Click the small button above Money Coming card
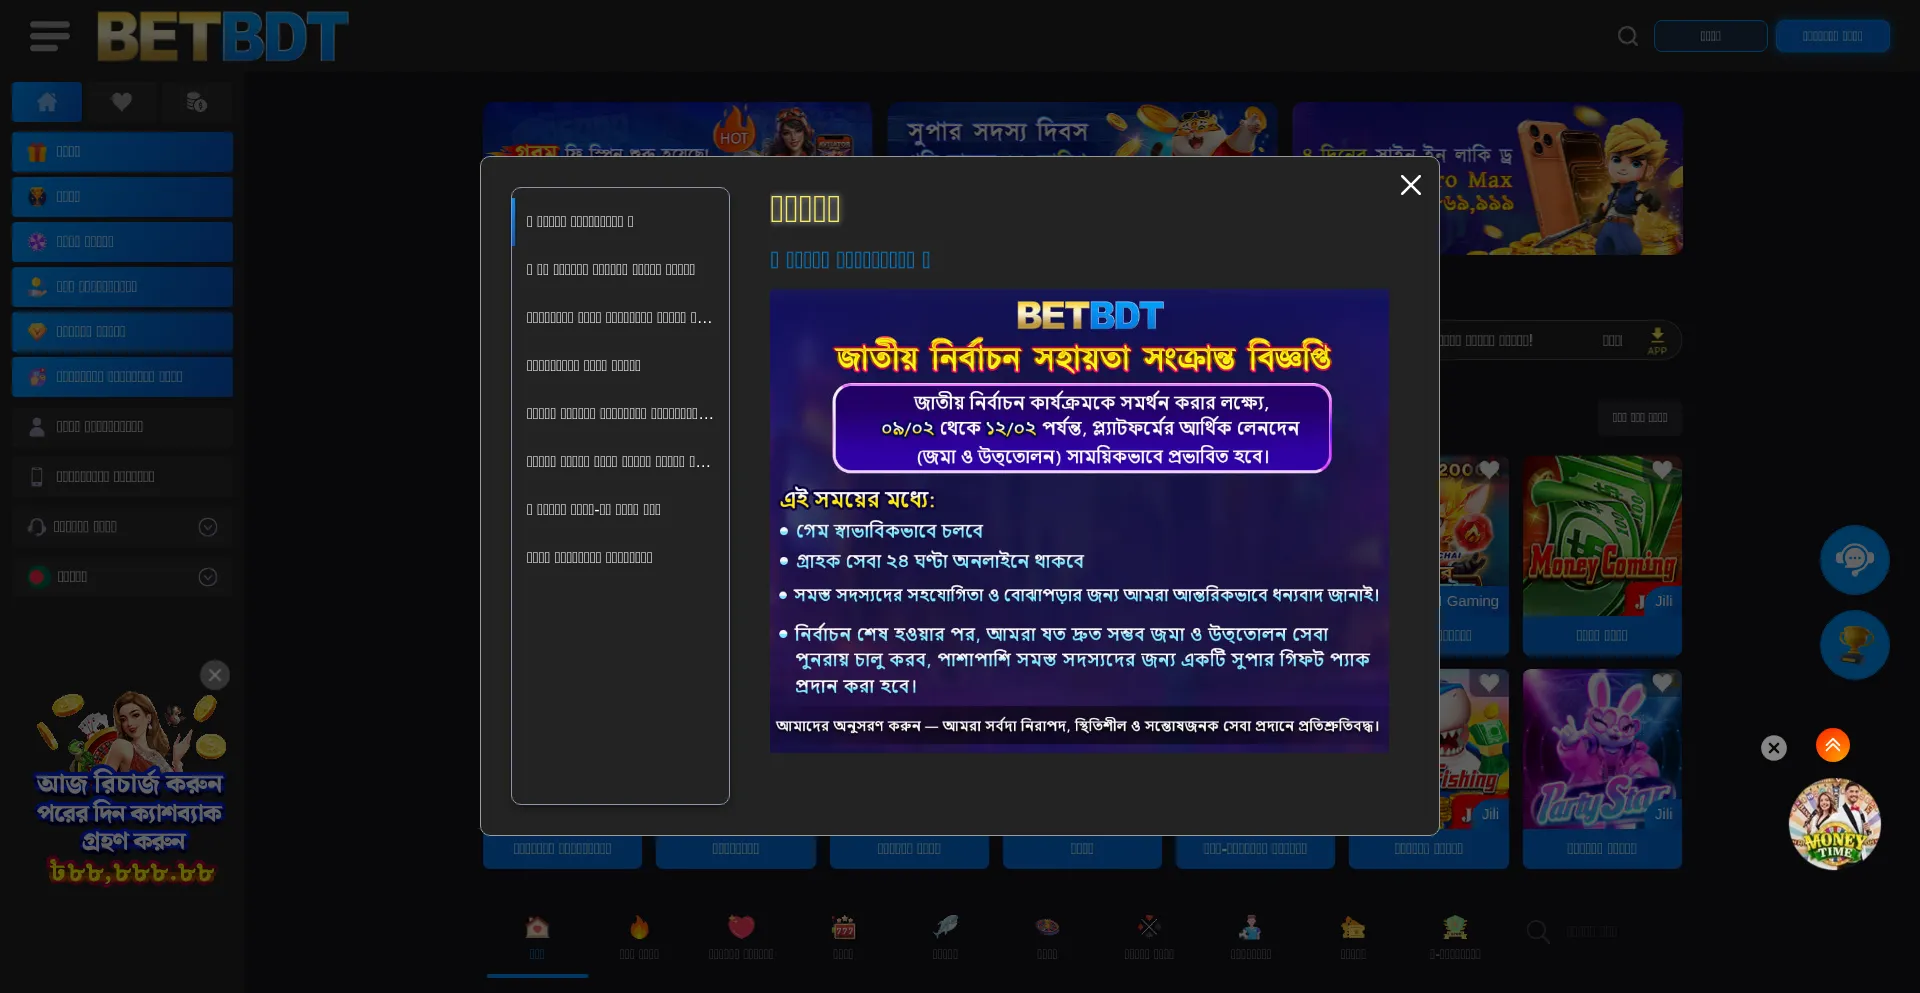 pyautogui.click(x=1639, y=418)
